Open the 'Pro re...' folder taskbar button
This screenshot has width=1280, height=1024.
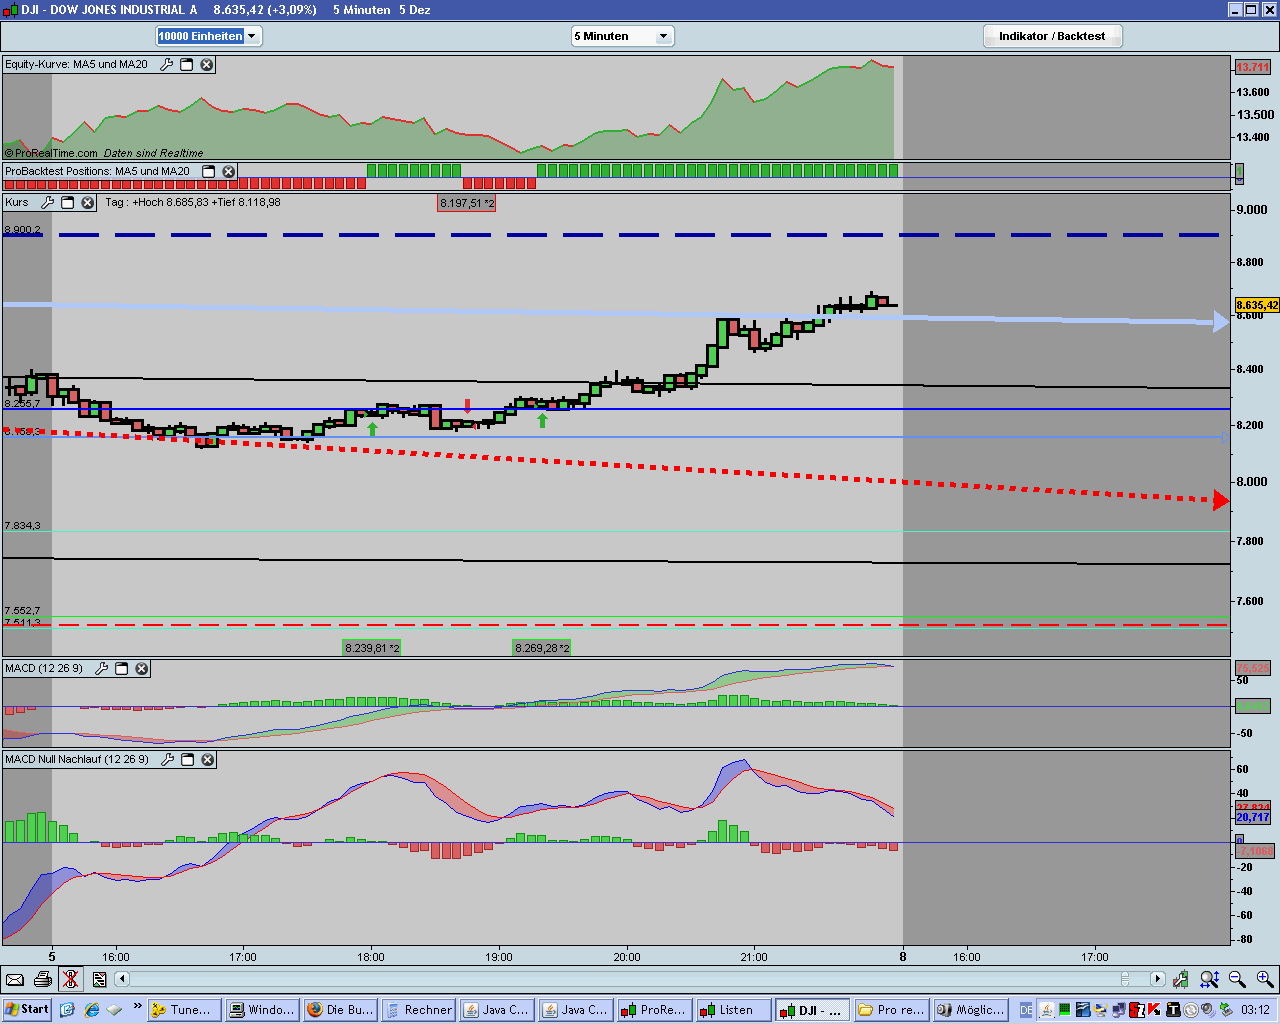(892, 1010)
